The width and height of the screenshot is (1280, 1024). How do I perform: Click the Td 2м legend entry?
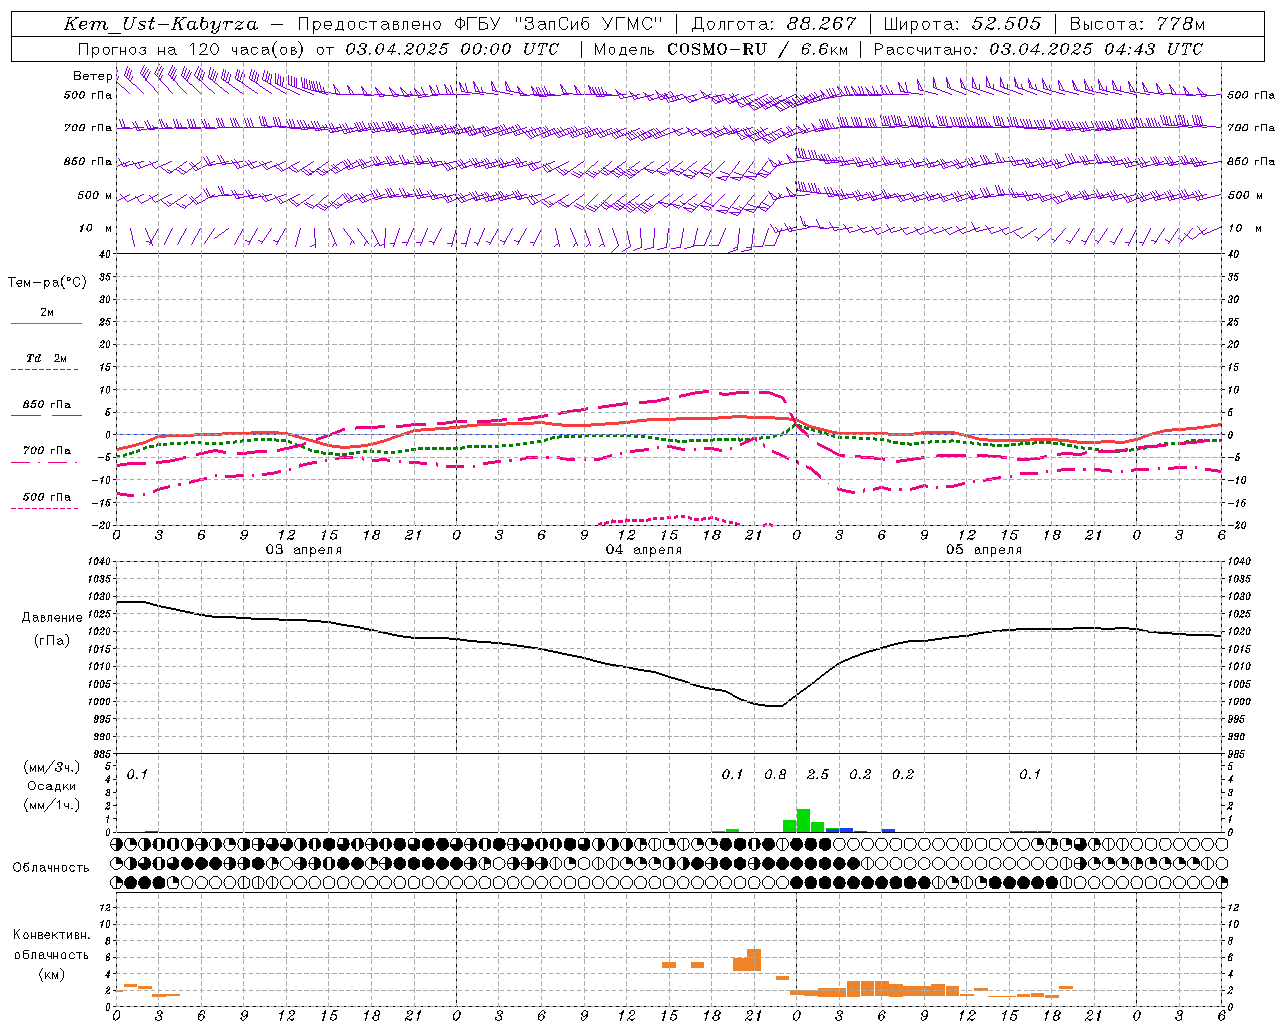(46, 358)
